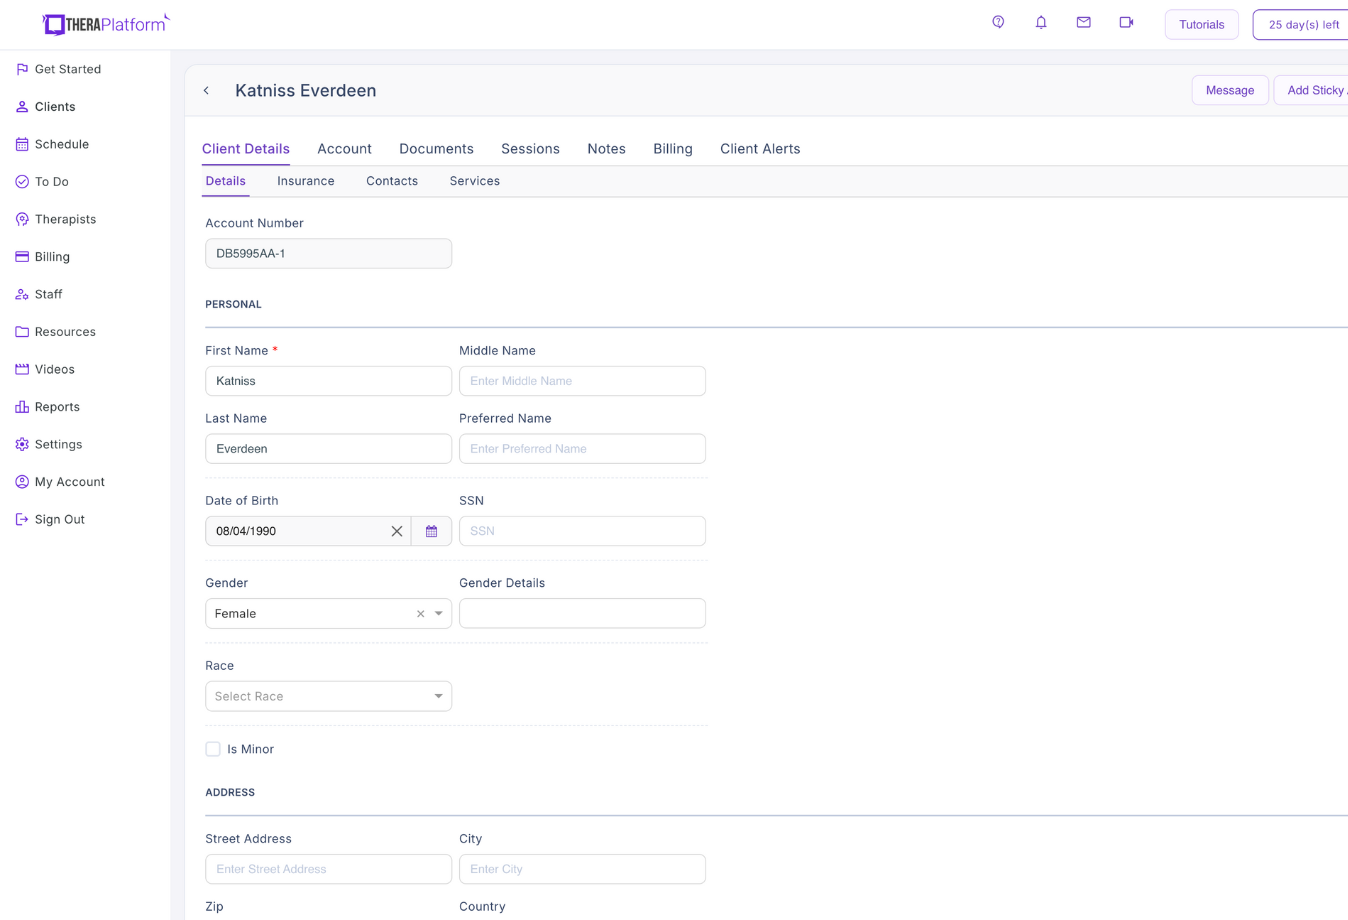
Task: Click the Street Address input field
Action: click(328, 869)
